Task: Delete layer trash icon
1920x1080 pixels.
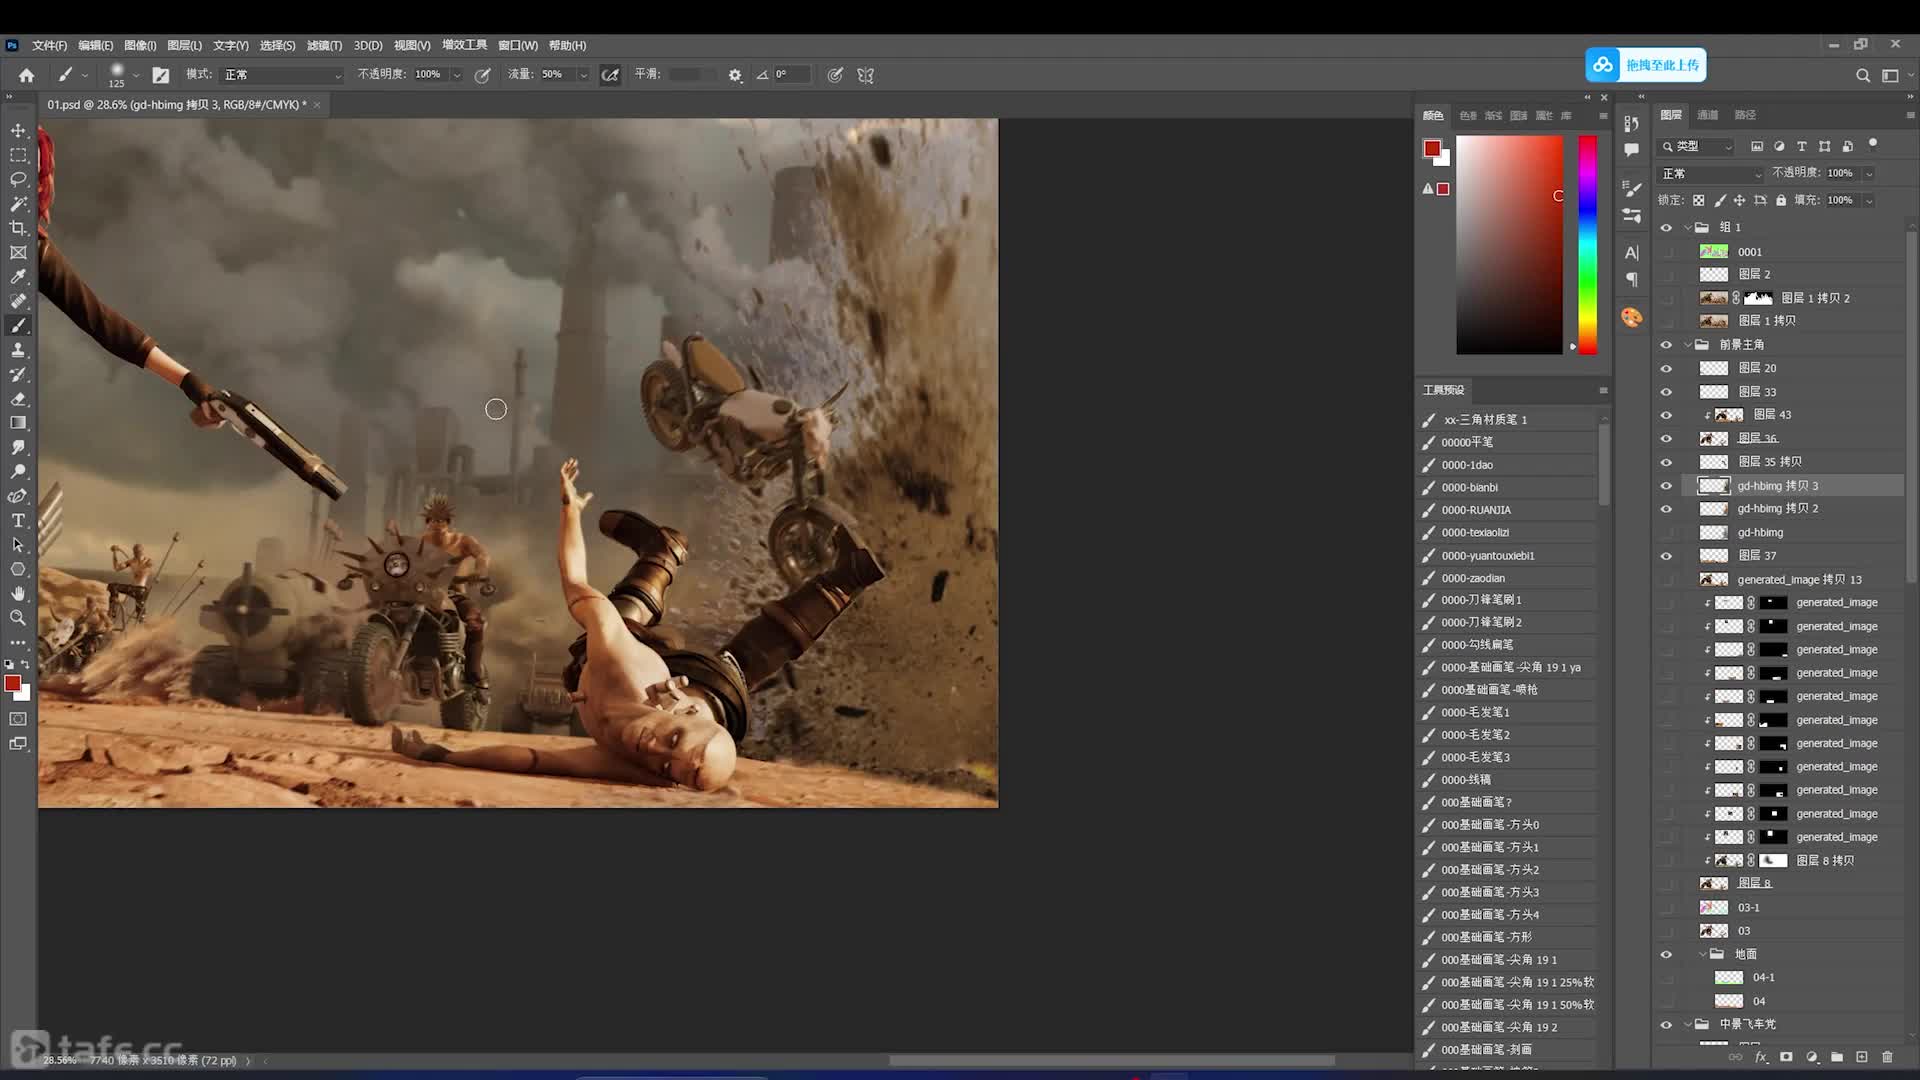Action: coord(1887,1057)
